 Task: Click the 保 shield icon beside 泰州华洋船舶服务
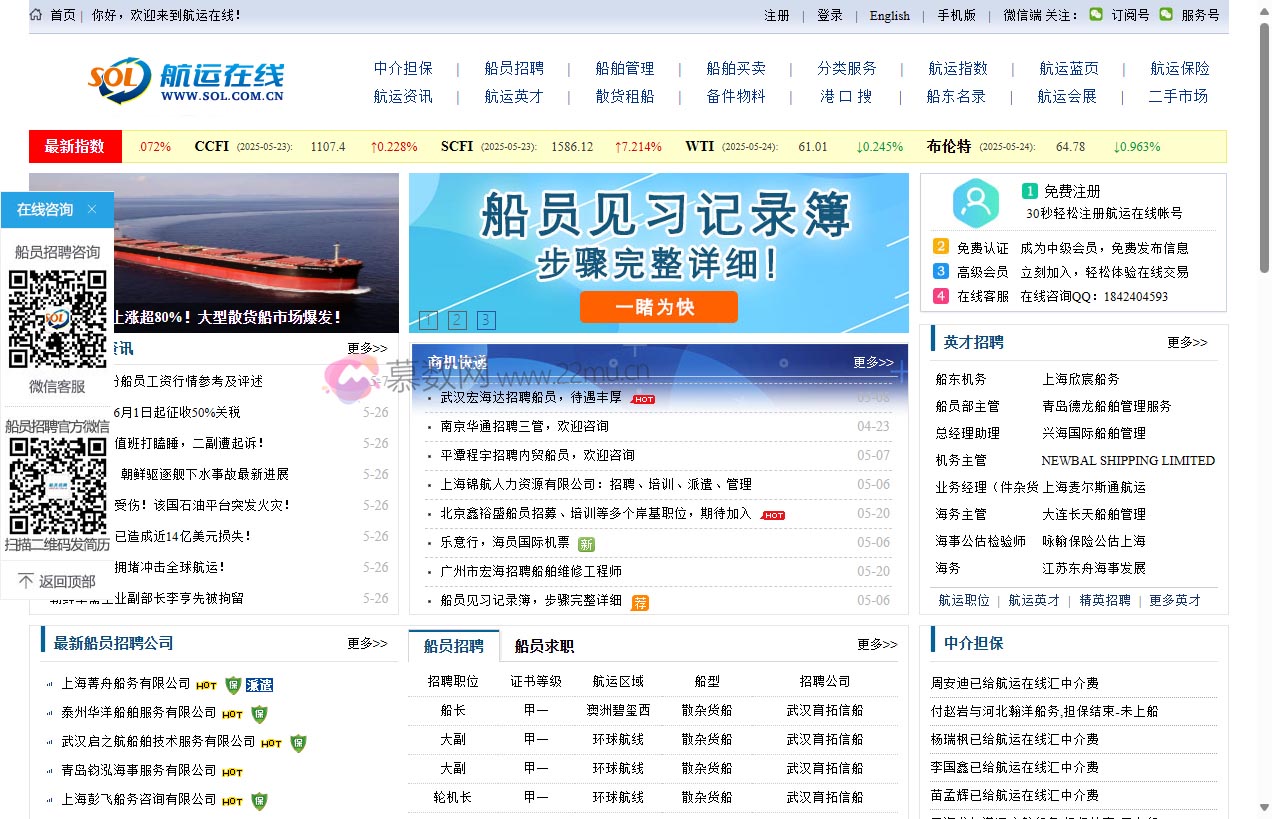click(258, 714)
